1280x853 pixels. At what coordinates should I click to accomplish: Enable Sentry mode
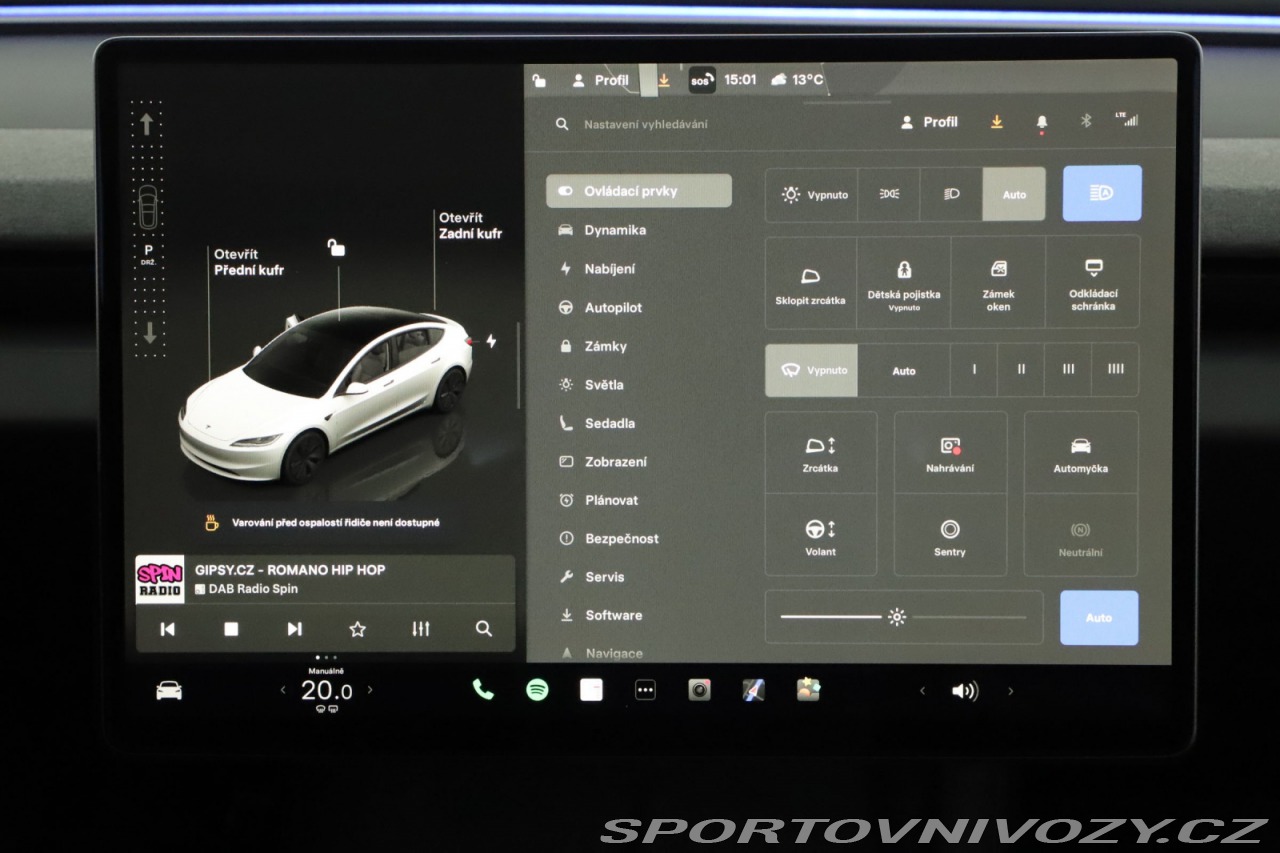949,536
